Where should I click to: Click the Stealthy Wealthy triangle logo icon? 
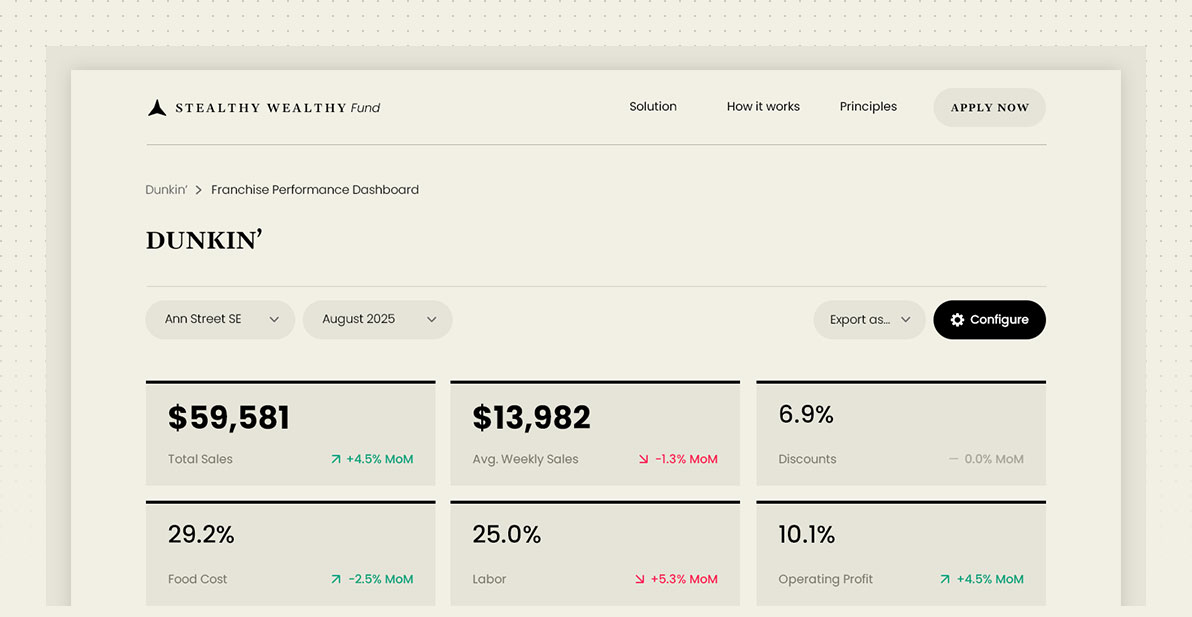(x=157, y=108)
